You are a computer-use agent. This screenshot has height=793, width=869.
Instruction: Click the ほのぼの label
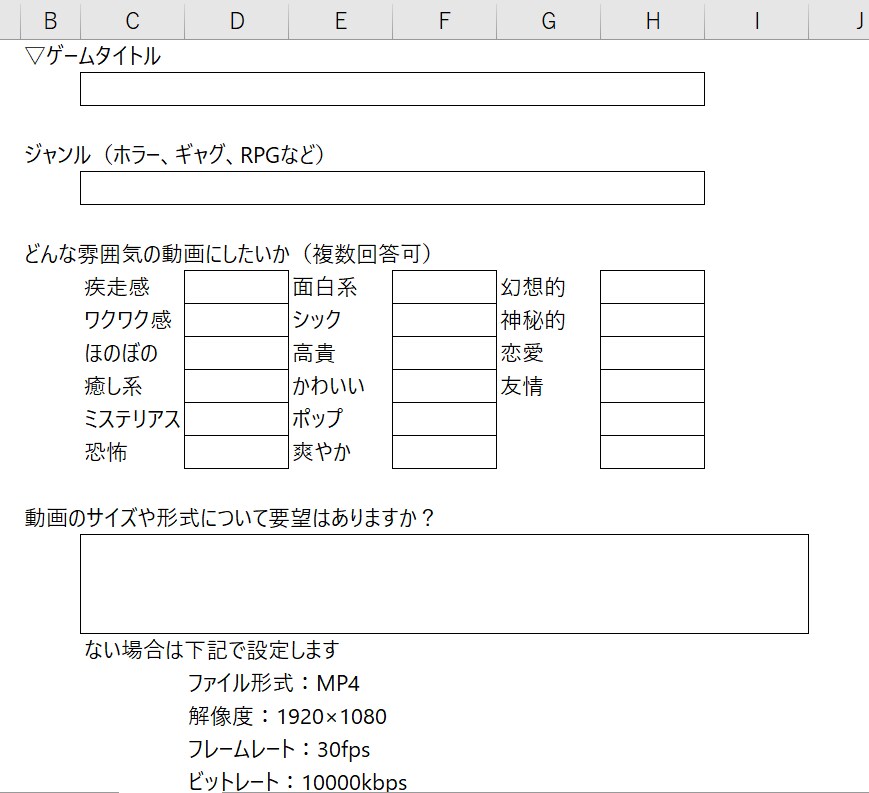pos(121,353)
